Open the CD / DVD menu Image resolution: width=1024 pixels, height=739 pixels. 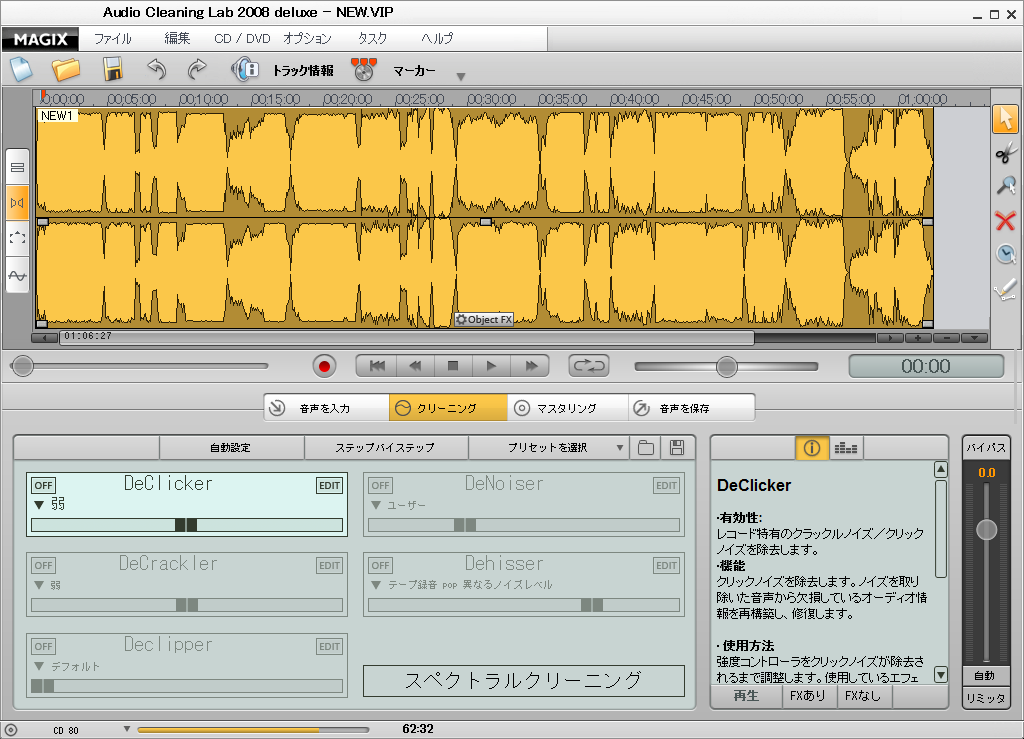[242, 39]
